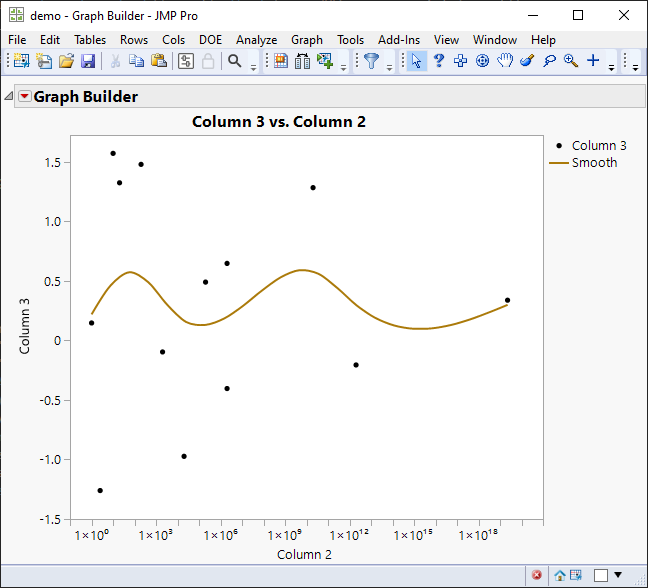Click the Cut scissors icon

[x=115, y=61]
